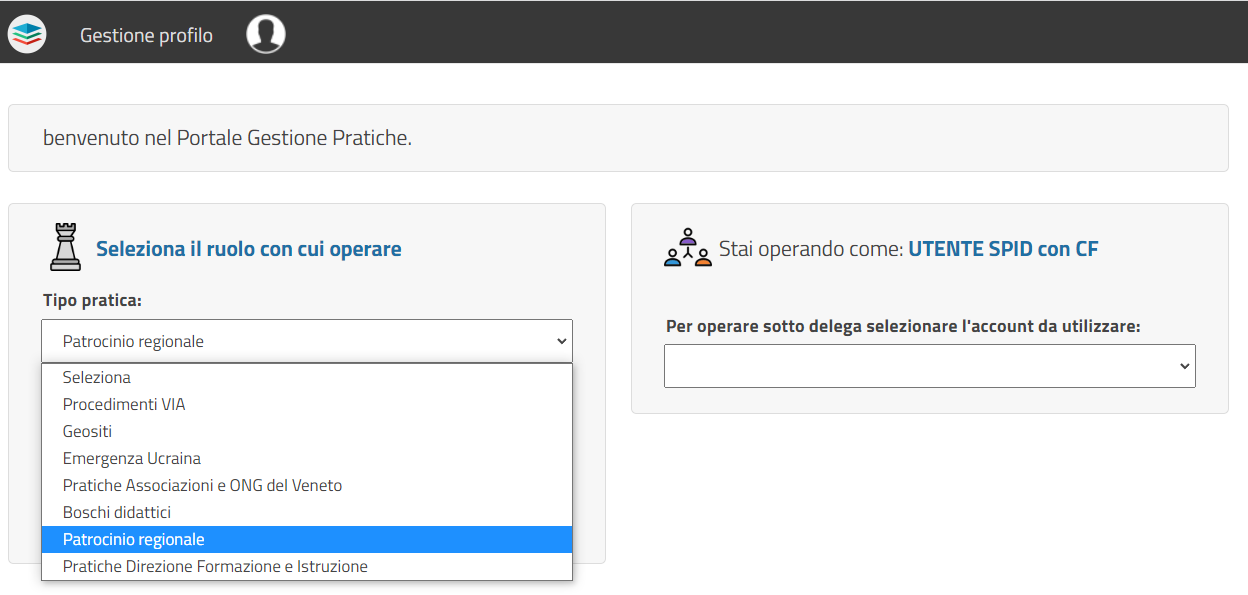
Task: Click the chess rook role icon
Action: click(x=65, y=247)
